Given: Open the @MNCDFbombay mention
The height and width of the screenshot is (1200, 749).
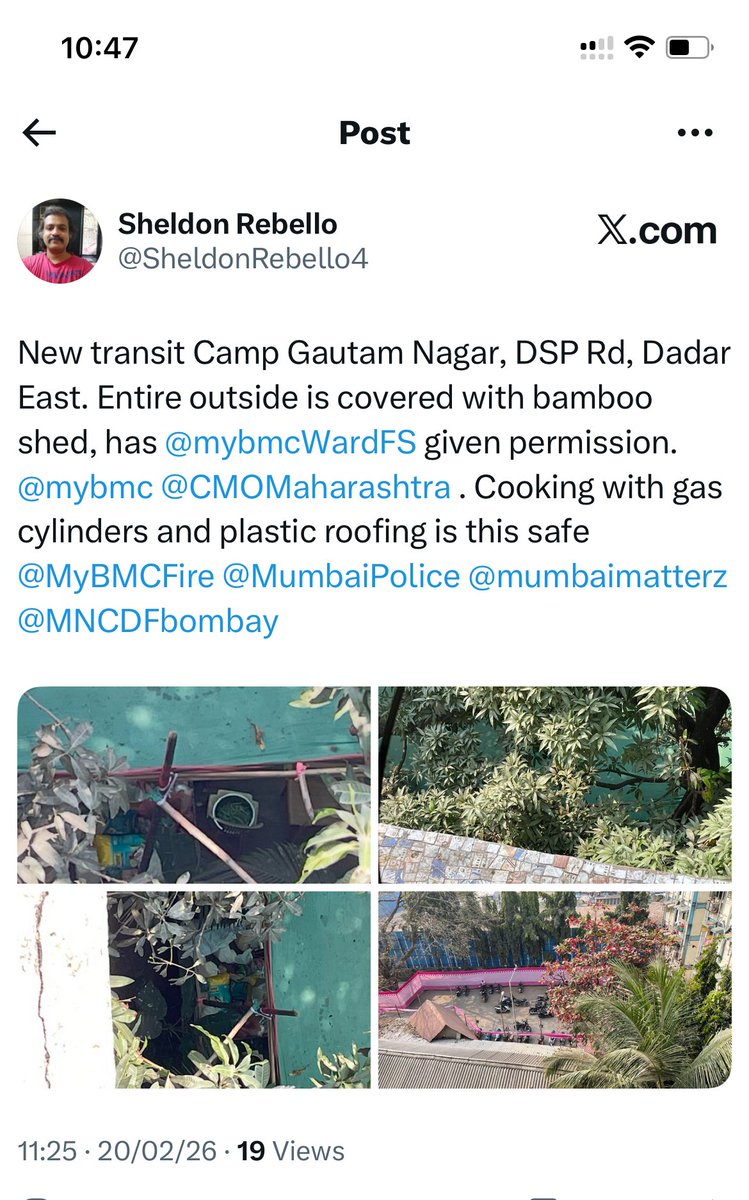Looking at the screenshot, I should 148,622.
